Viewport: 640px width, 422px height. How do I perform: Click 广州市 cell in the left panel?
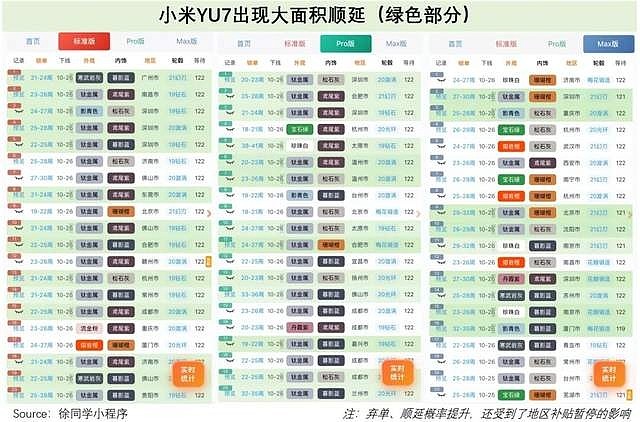150,78
